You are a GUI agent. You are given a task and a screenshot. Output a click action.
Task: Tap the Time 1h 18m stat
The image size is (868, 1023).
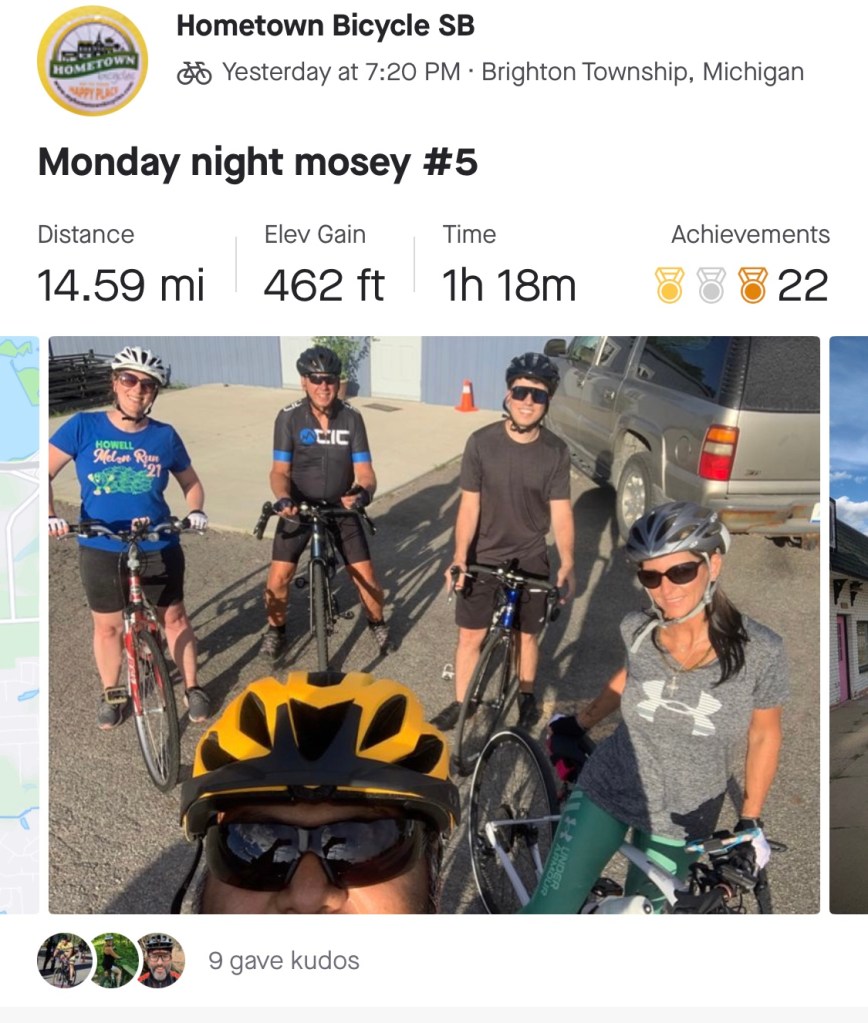click(509, 285)
